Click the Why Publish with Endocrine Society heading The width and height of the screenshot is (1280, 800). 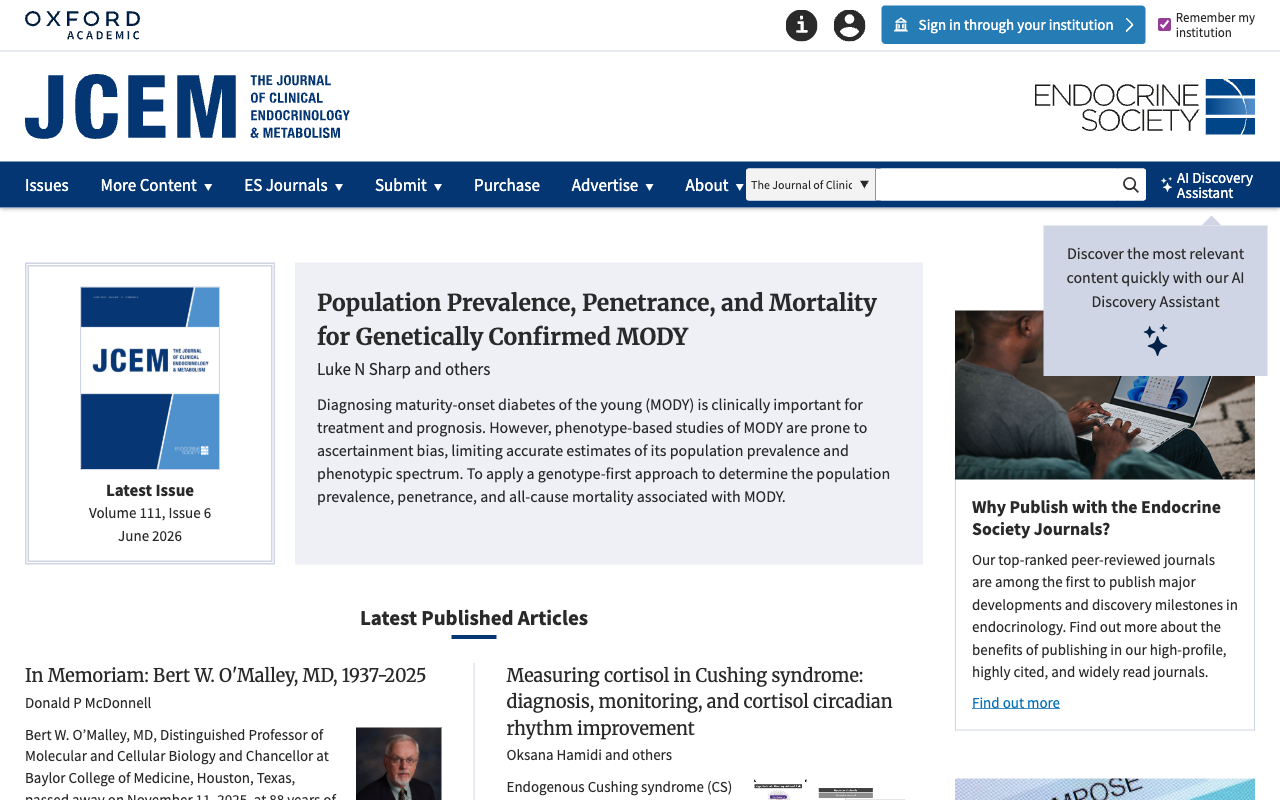click(1096, 518)
